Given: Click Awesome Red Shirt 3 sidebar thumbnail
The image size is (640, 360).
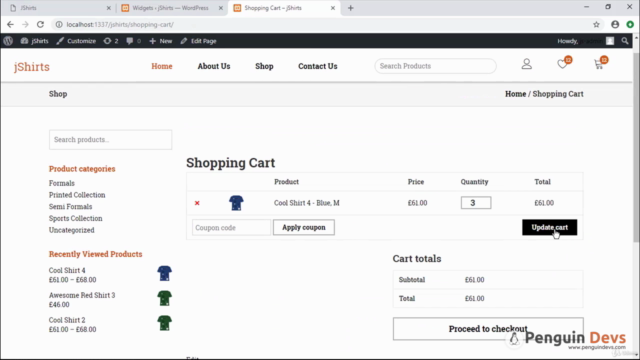Looking at the screenshot, I should (164, 298).
